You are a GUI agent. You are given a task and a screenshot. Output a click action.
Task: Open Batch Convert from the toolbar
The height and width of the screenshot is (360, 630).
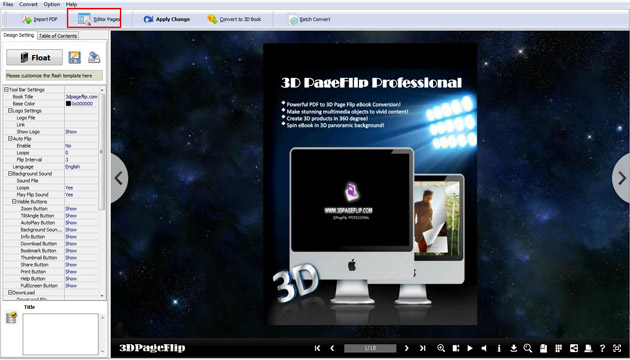pos(309,19)
